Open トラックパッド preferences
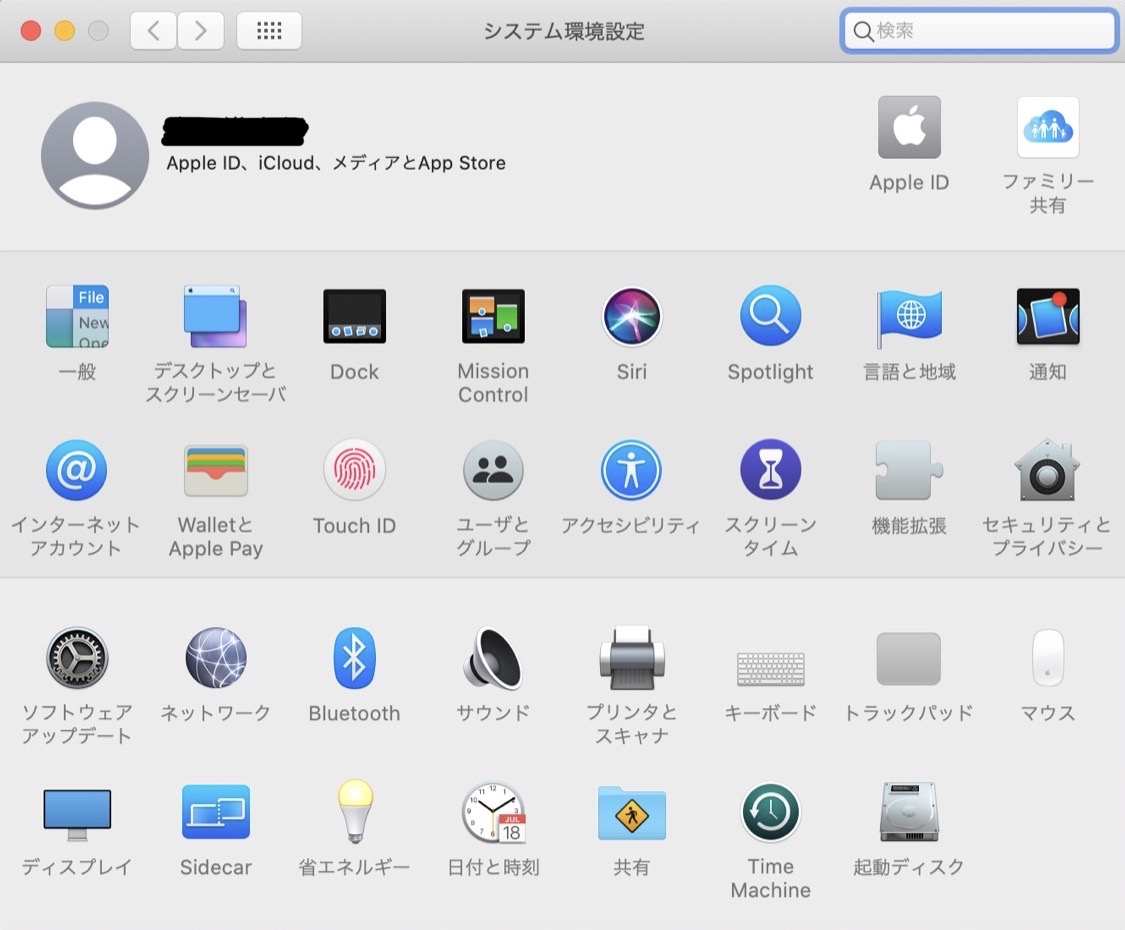The height and width of the screenshot is (930, 1125). [909, 659]
